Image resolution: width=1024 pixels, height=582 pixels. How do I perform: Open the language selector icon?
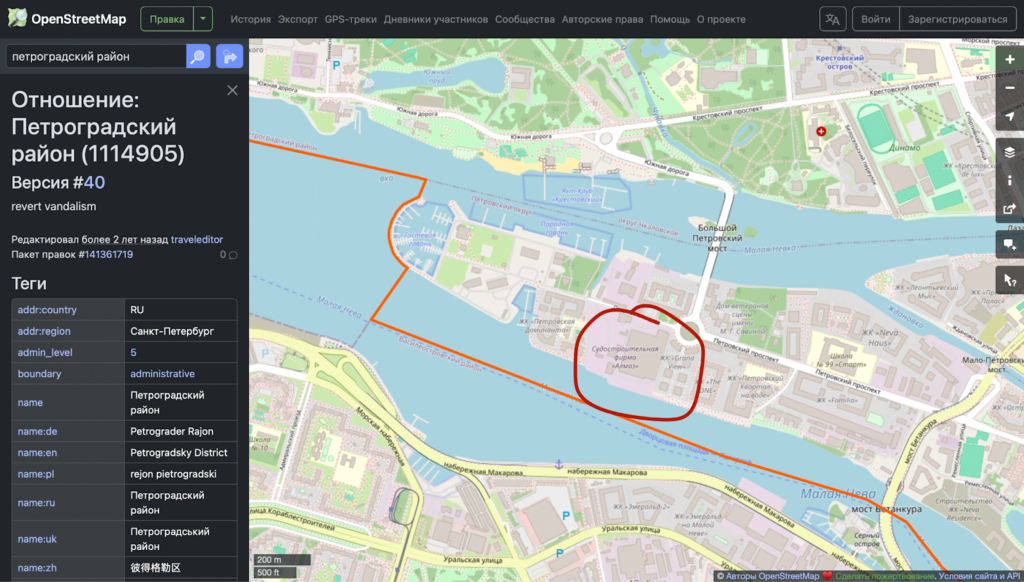click(x=832, y=19)
